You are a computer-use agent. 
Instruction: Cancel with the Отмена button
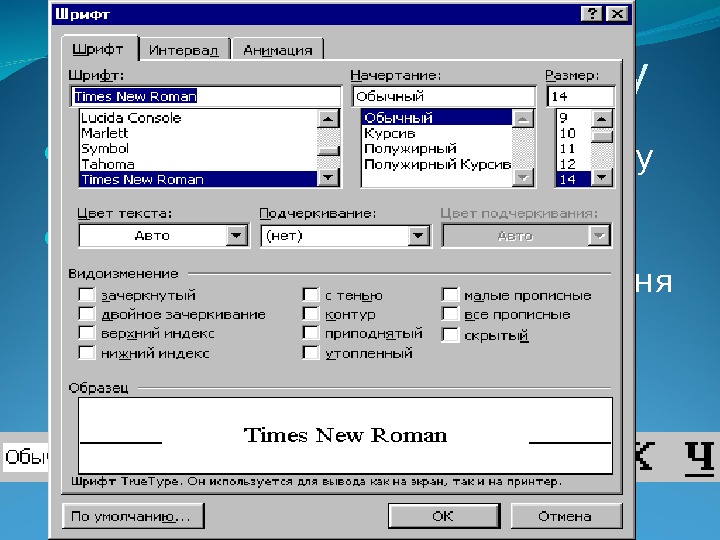pos(566,516)
